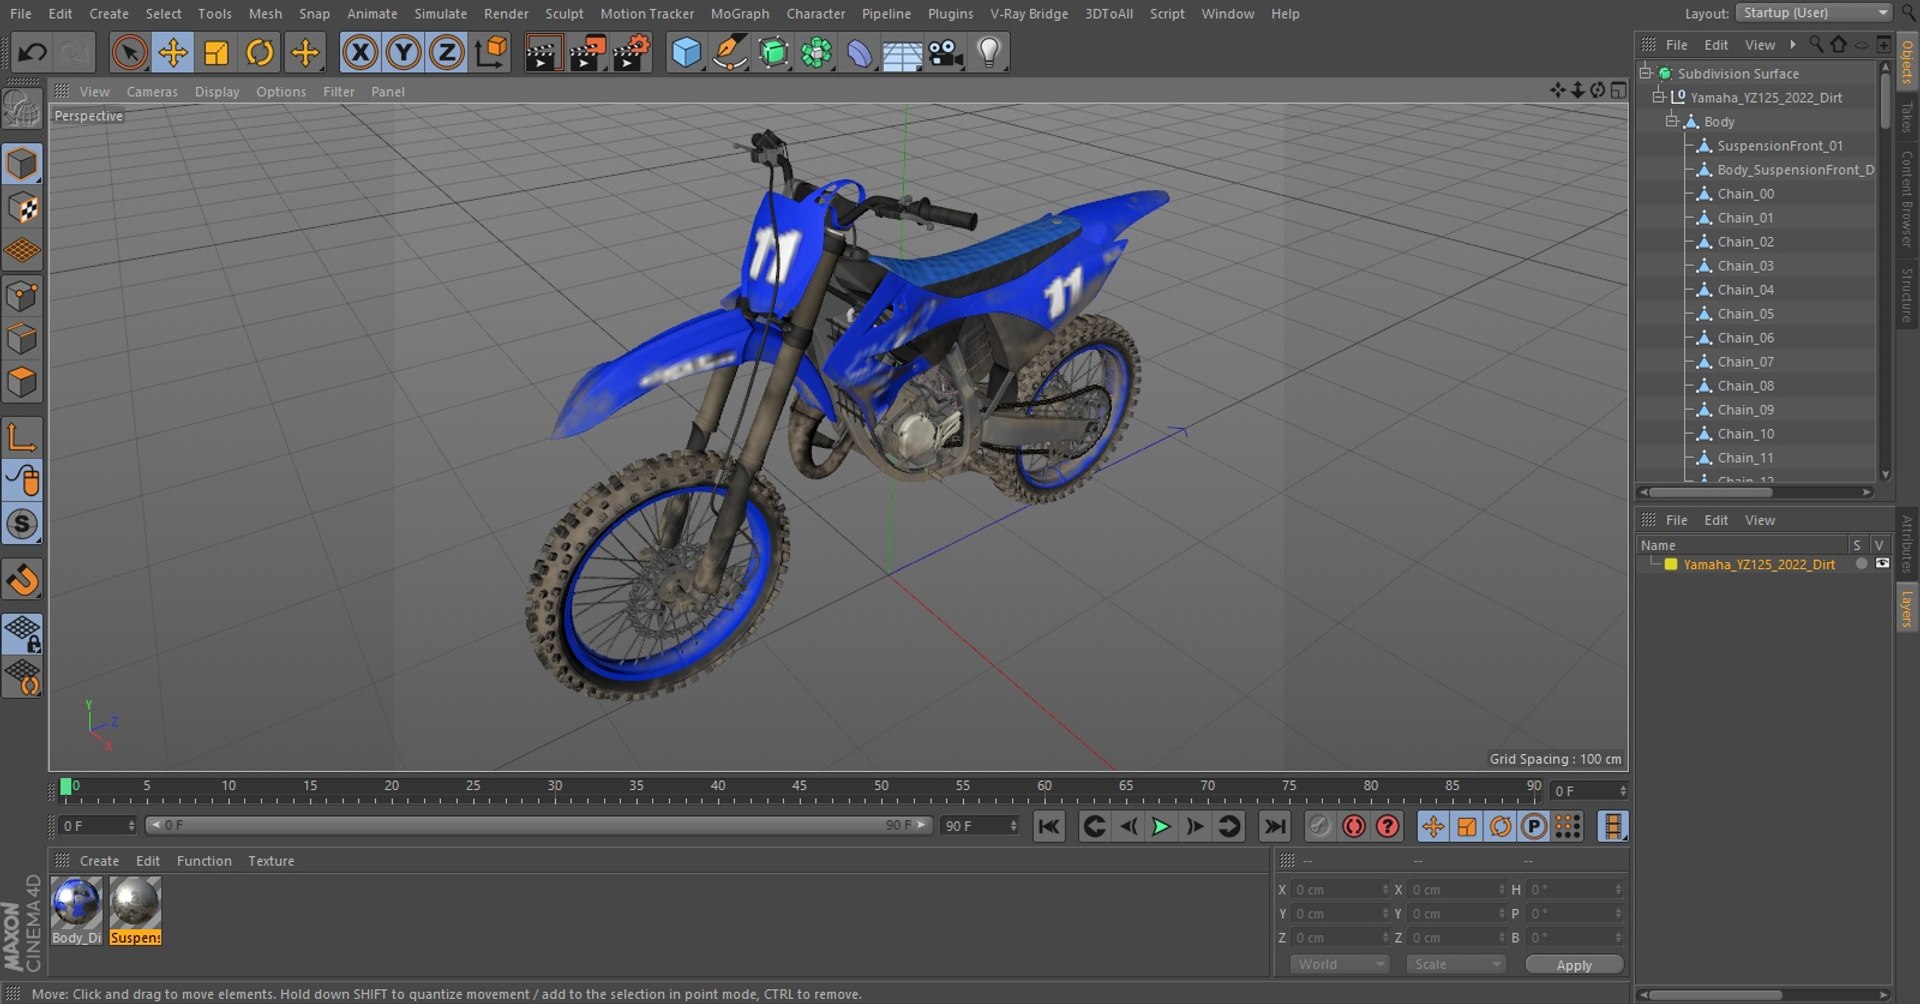Click the Array modeling objects icon
The image size is (1920, 1004).
[x=817, y=52]
